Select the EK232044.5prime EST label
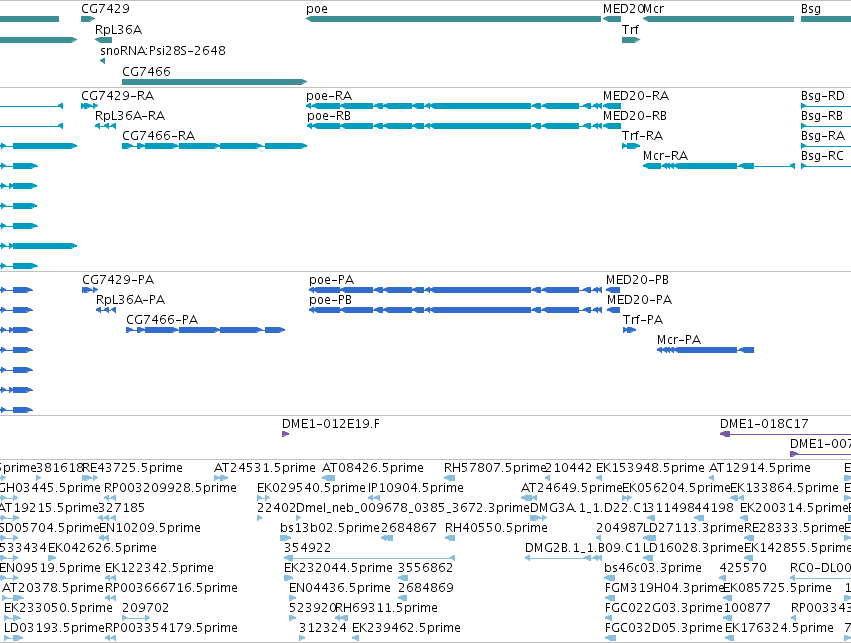This screenshot has height=643, width=851. pyautogui.click(x=339, y=568)
